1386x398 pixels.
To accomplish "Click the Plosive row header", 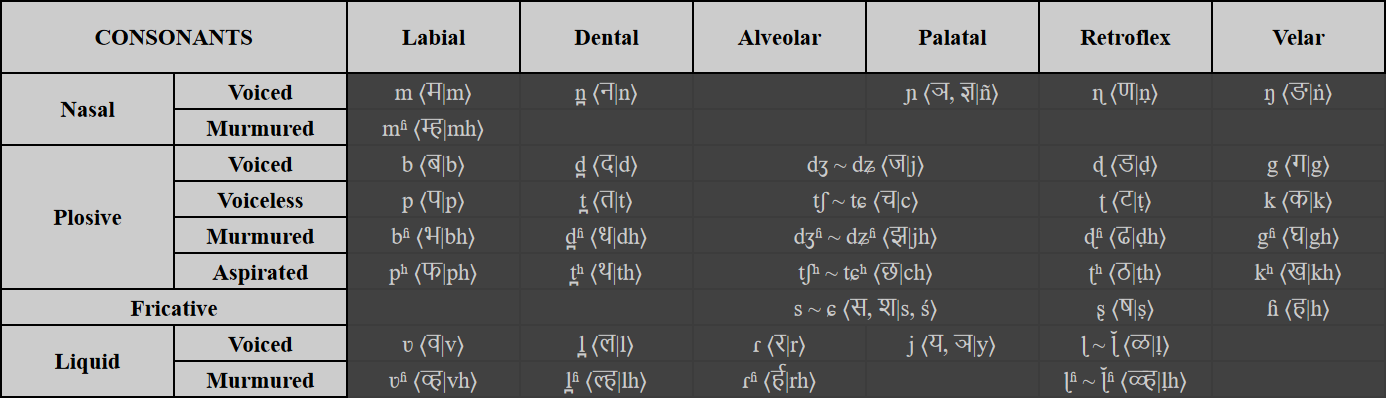I will 88,218.
